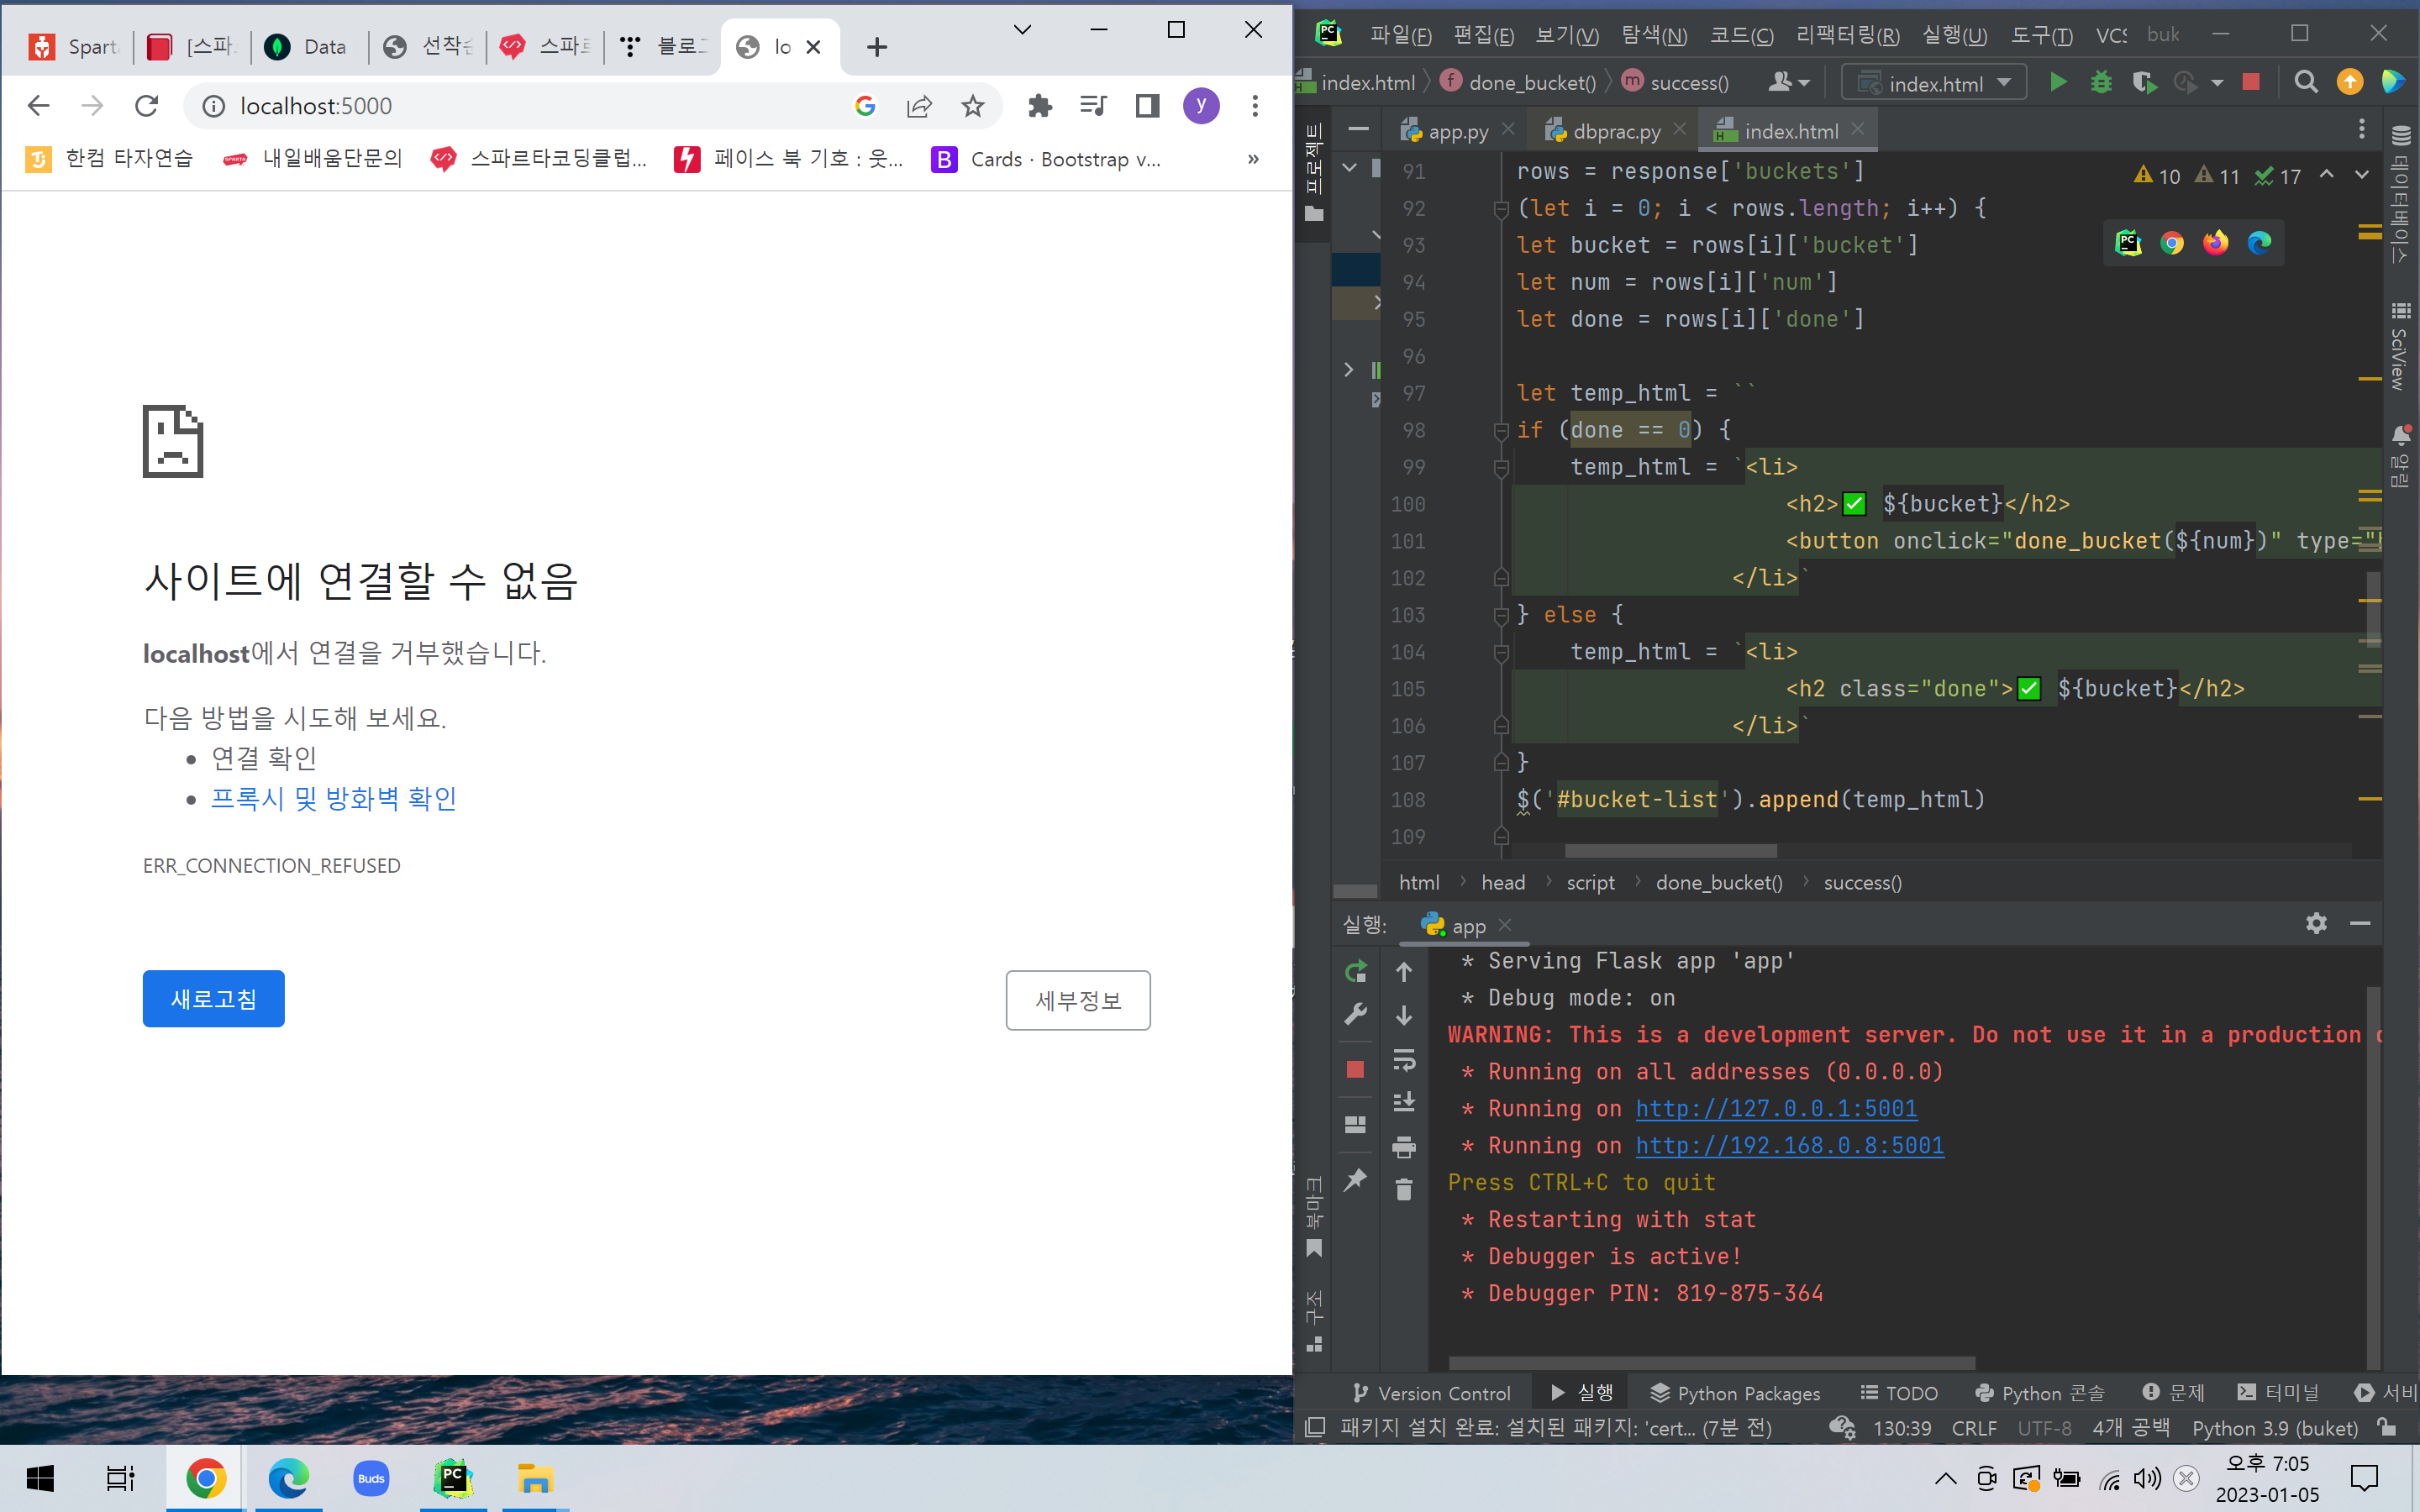Viewport: 2420px width, 1512px height.
Task: Go to previous highlighted problem arrow
Action: [x=2327, y=175]
